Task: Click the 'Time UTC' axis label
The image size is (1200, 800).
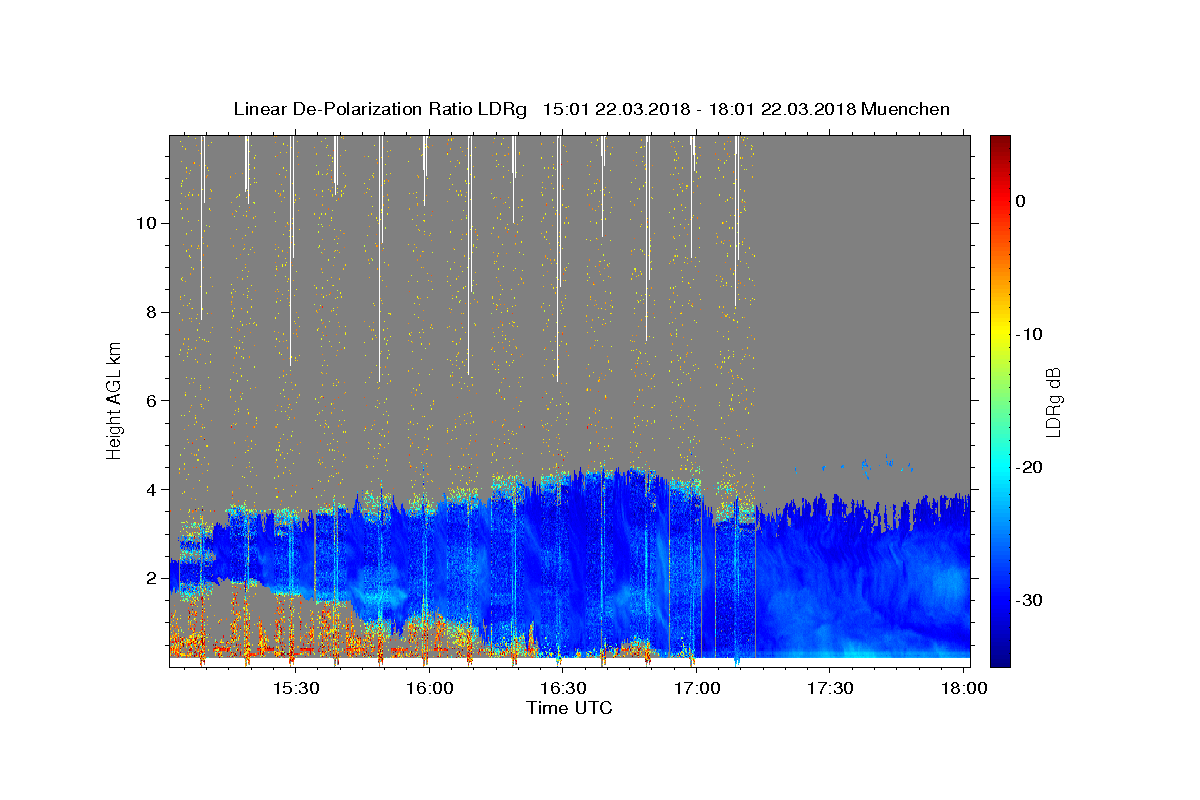Action: pos(569,708)
